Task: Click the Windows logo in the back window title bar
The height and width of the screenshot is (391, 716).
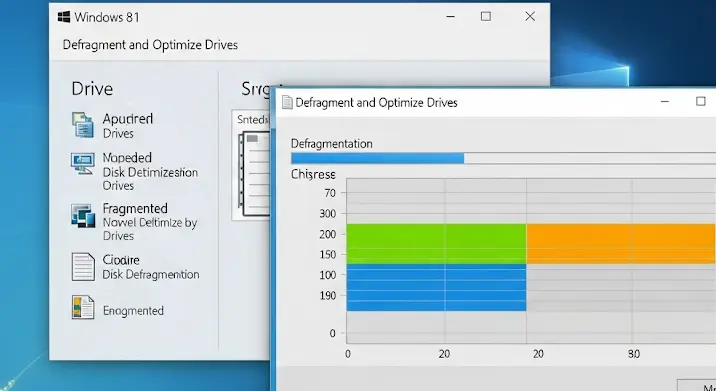Action: point(64,17)
